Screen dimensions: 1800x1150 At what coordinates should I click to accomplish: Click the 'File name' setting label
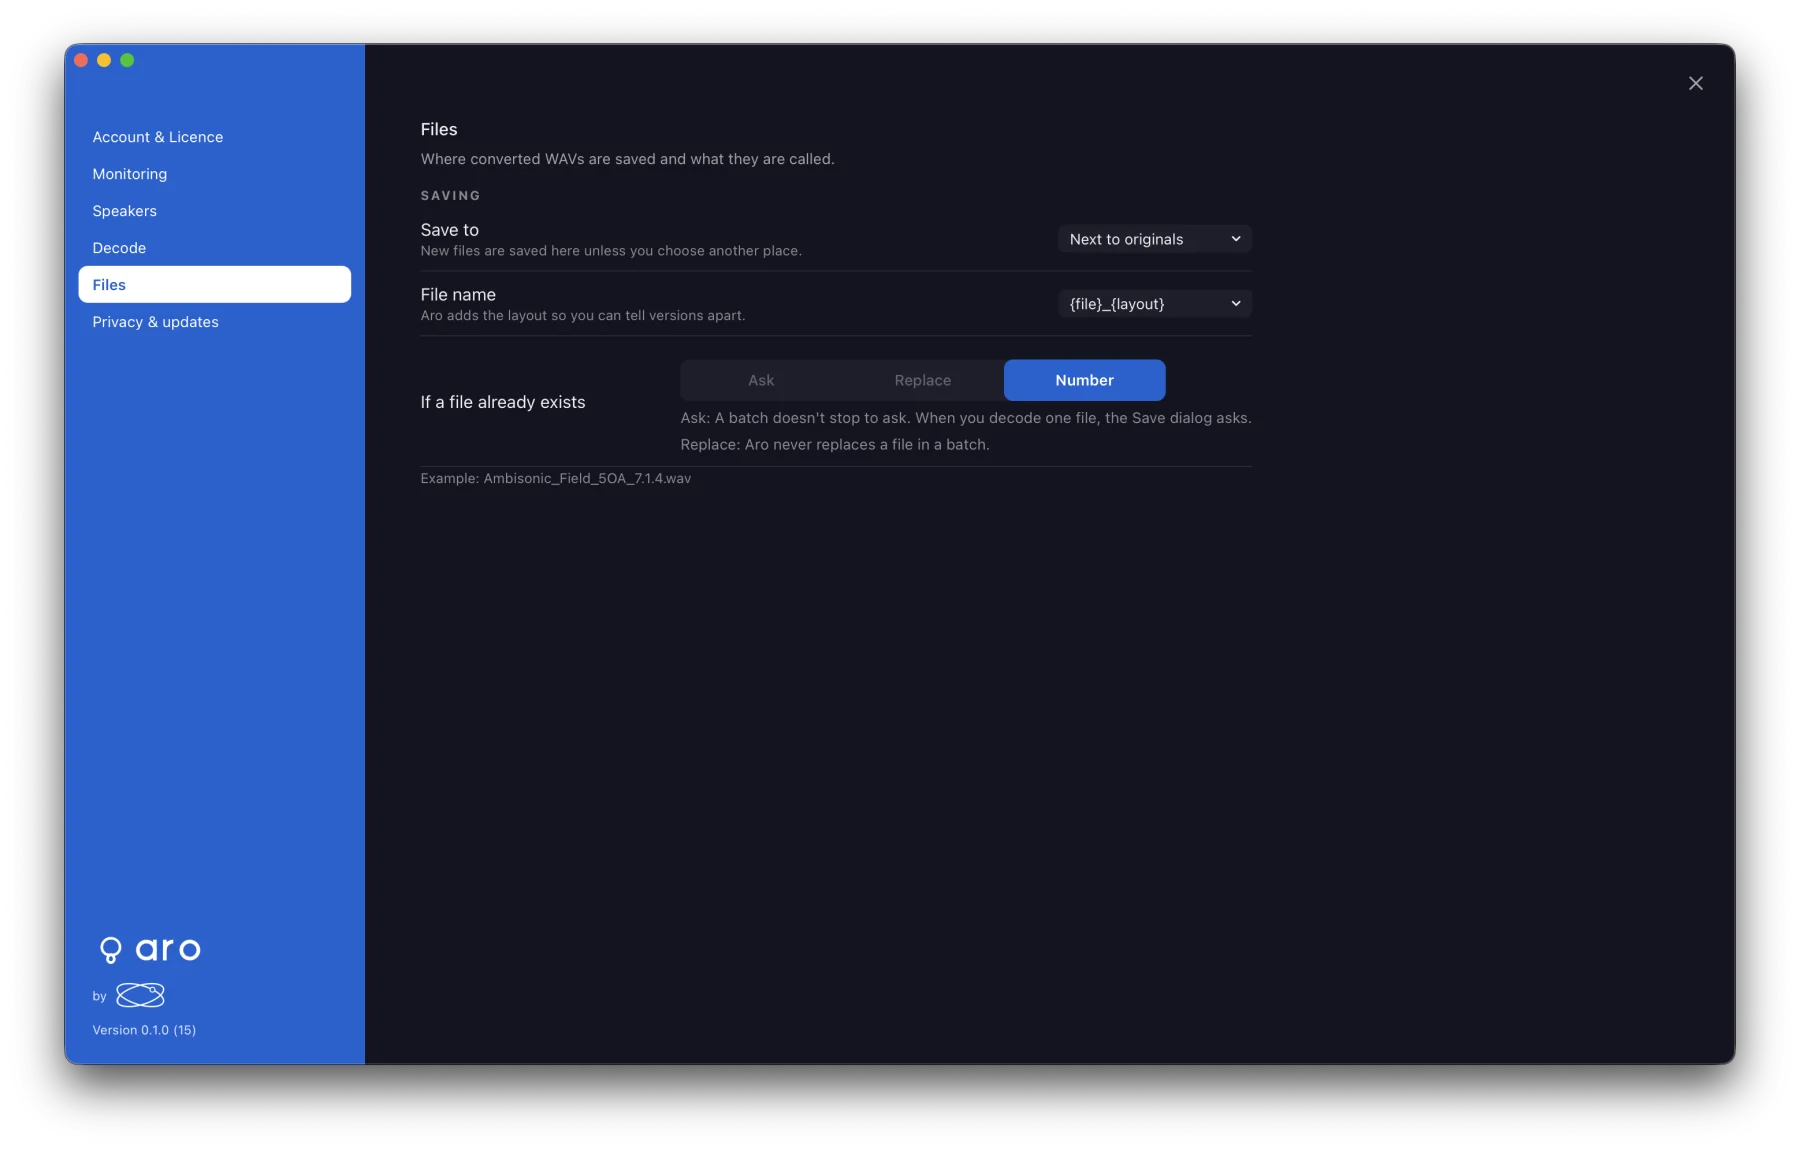coord(458,295)
